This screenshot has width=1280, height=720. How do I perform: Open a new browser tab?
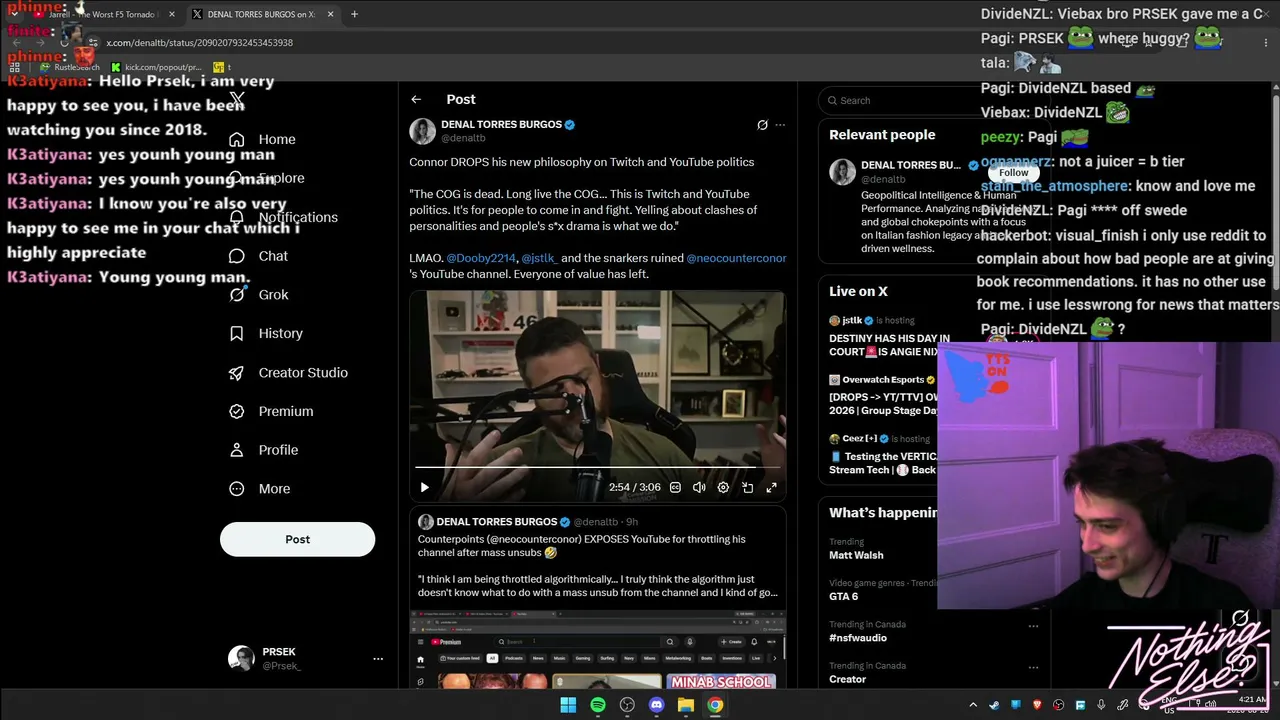pos(354,14)
